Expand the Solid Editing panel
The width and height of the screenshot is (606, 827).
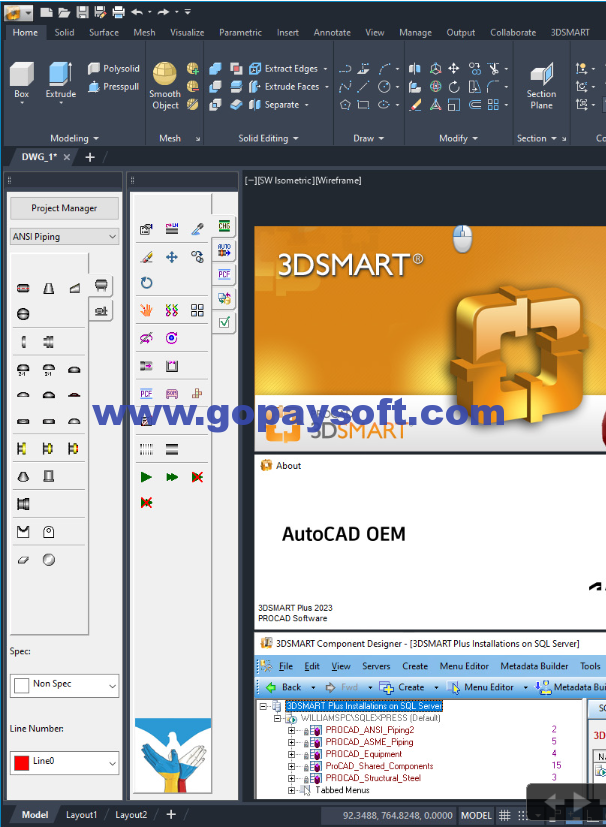[268, 138]
